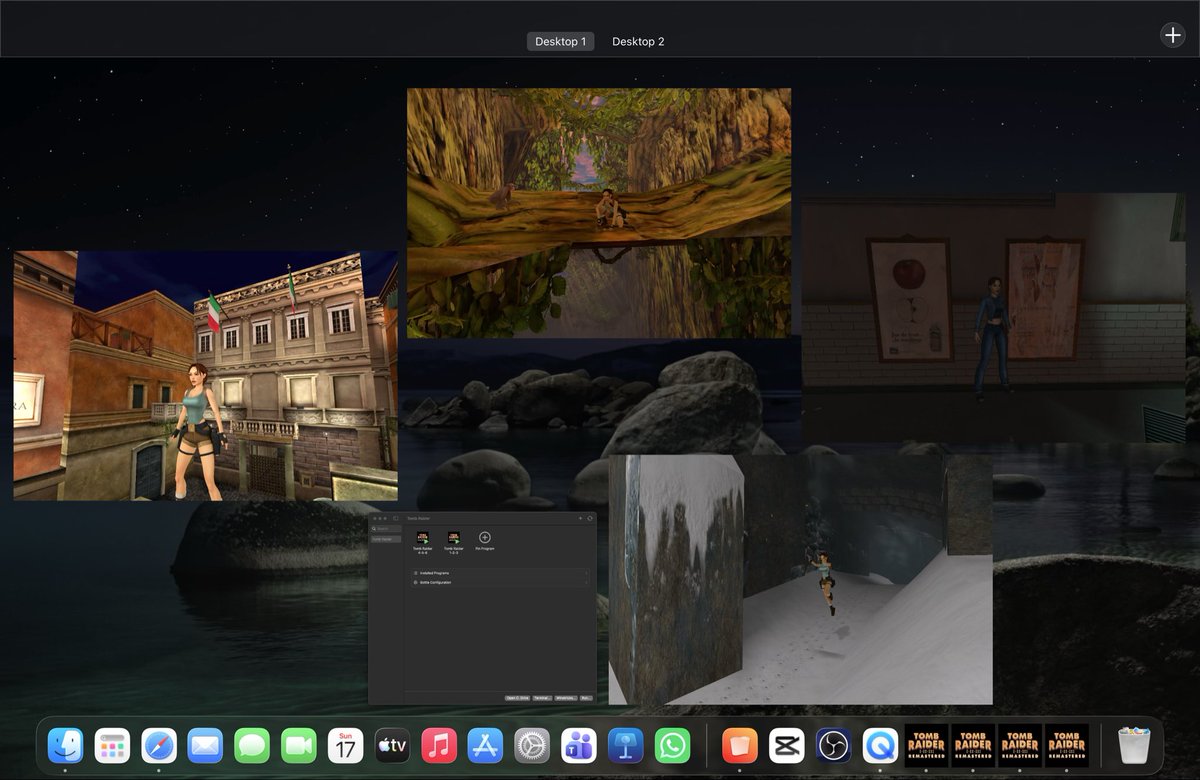The image size is (1200, 780).
Task: Expand the Installed Programs row
Action: pyautogui.click(x=500, y=573)
